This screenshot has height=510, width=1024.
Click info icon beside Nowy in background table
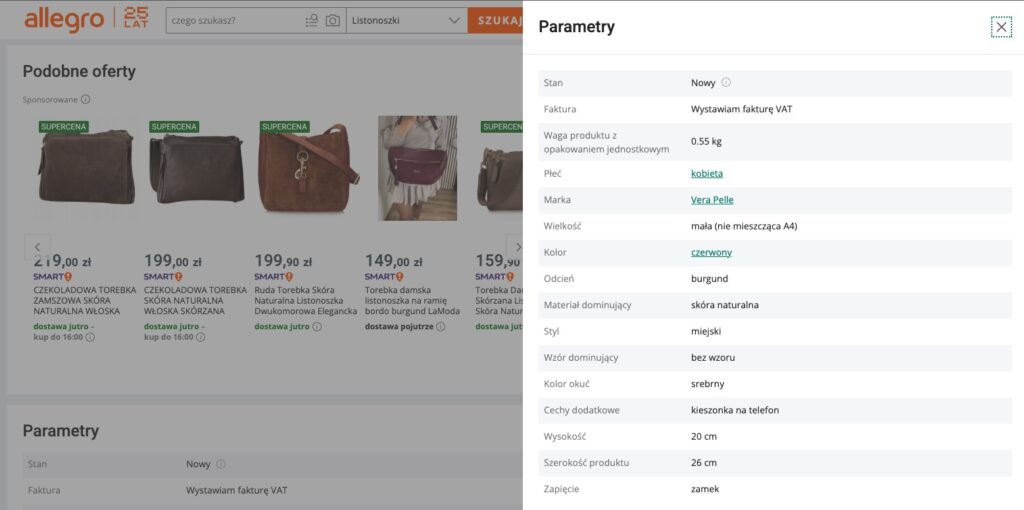pos(221,464)
